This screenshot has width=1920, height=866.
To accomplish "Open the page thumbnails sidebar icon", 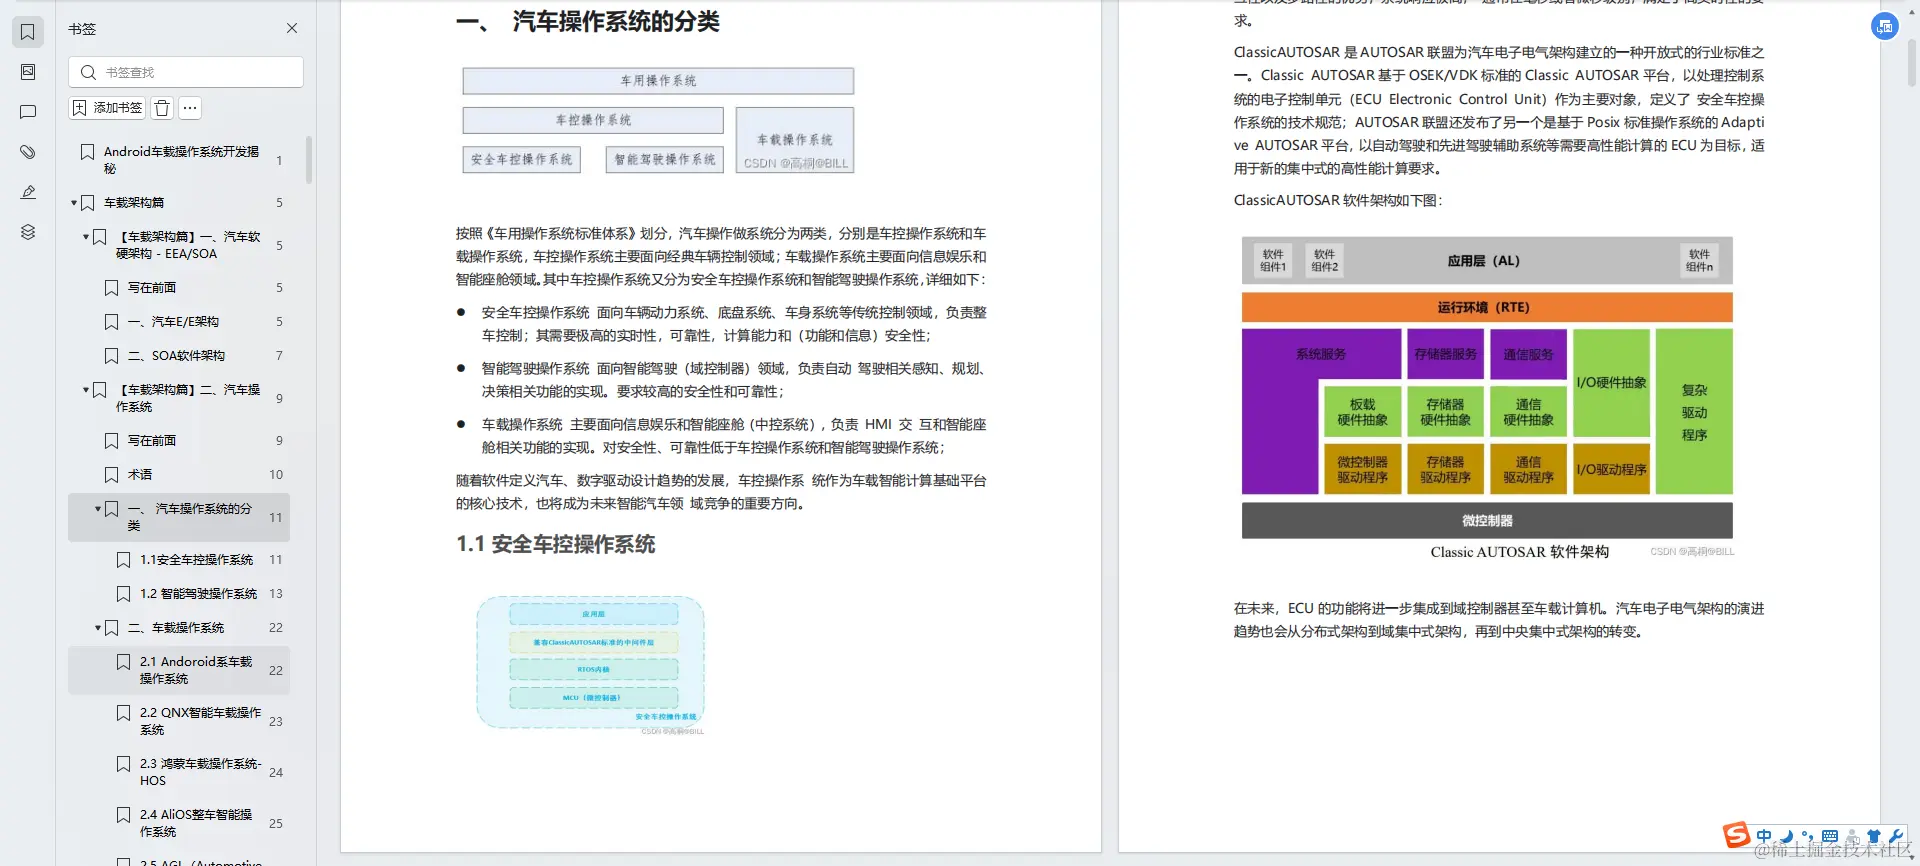I will (x=28, y=72).
